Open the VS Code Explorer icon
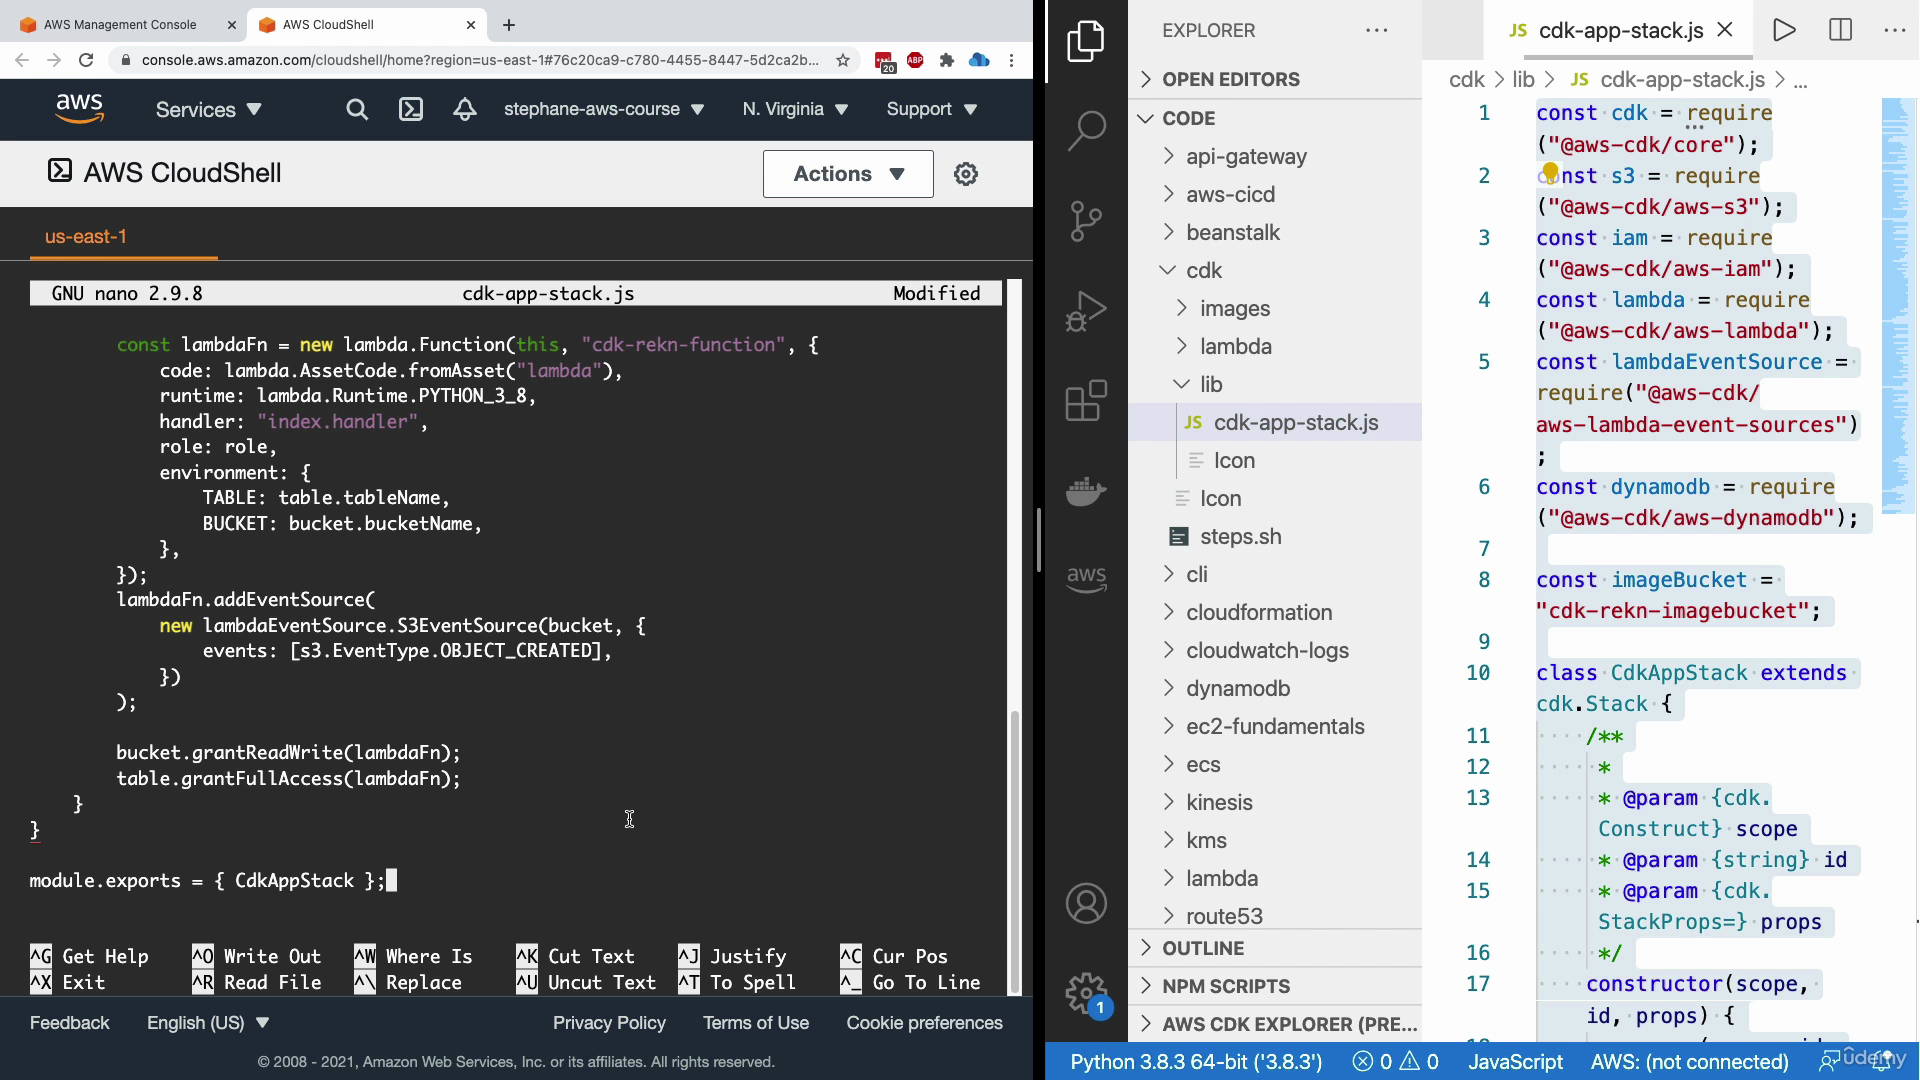This screenshot has width=1920, height=1080. click(x=1086, y=41)
